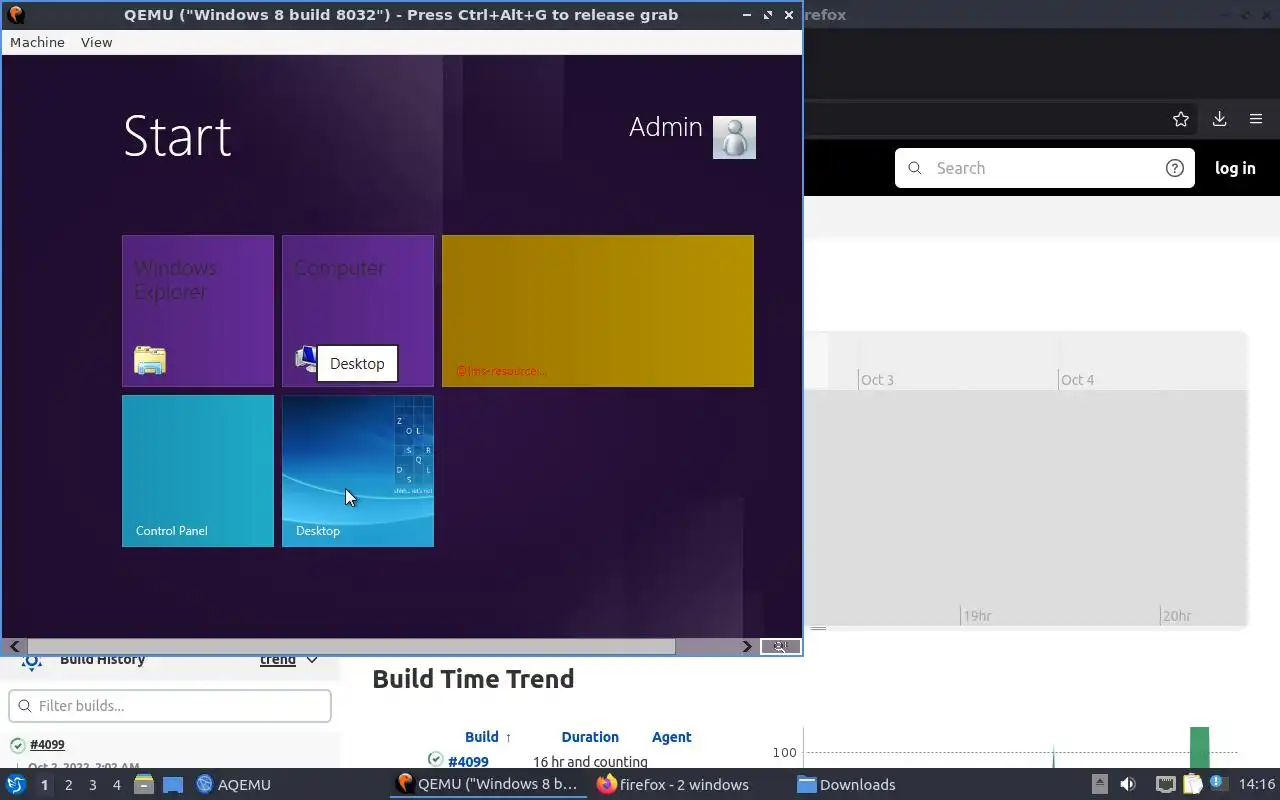Switch to workspace 1 in the pager
The width and height of the screenshot is (1280, 800).
tap(44, 785)
